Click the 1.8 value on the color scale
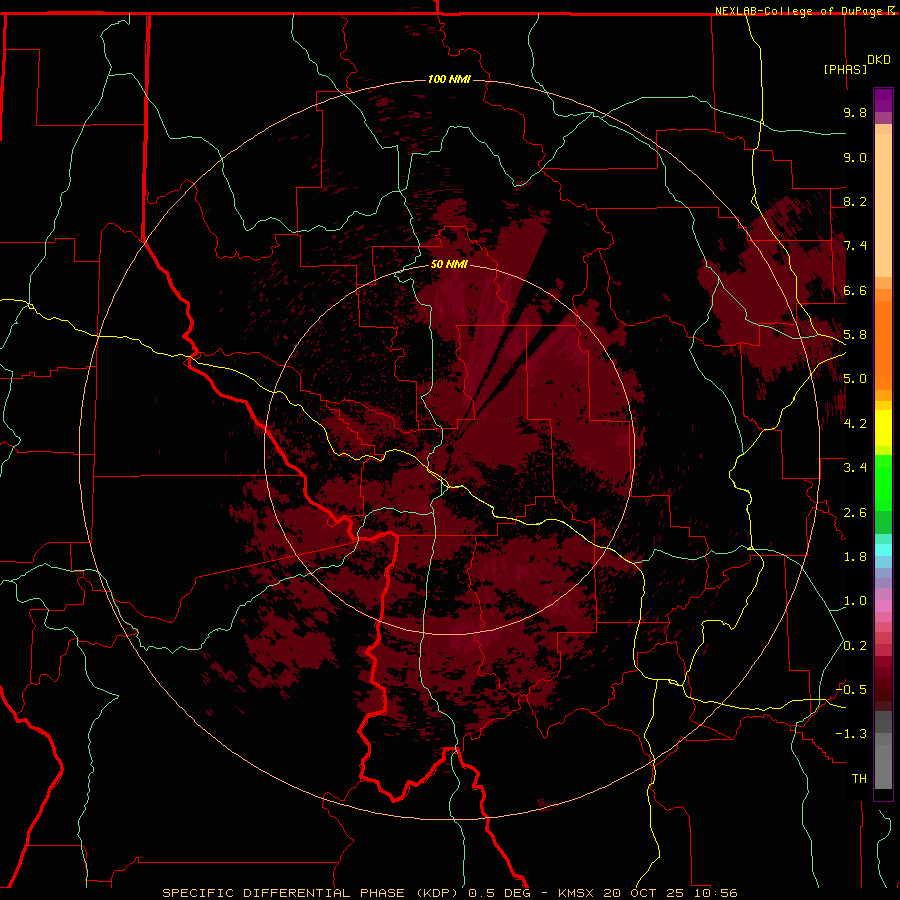The height and width of the screenshot is (900, 900). tap(855, 557)
